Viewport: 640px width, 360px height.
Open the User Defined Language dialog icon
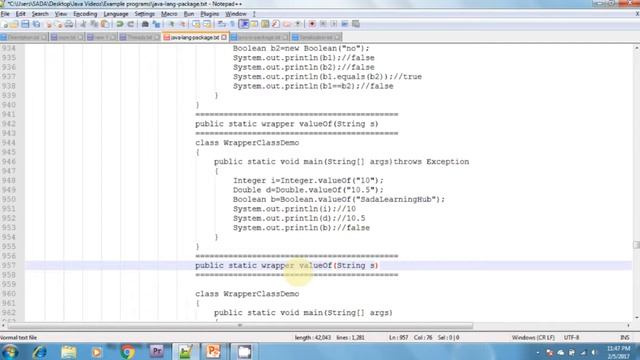(254, 24)
